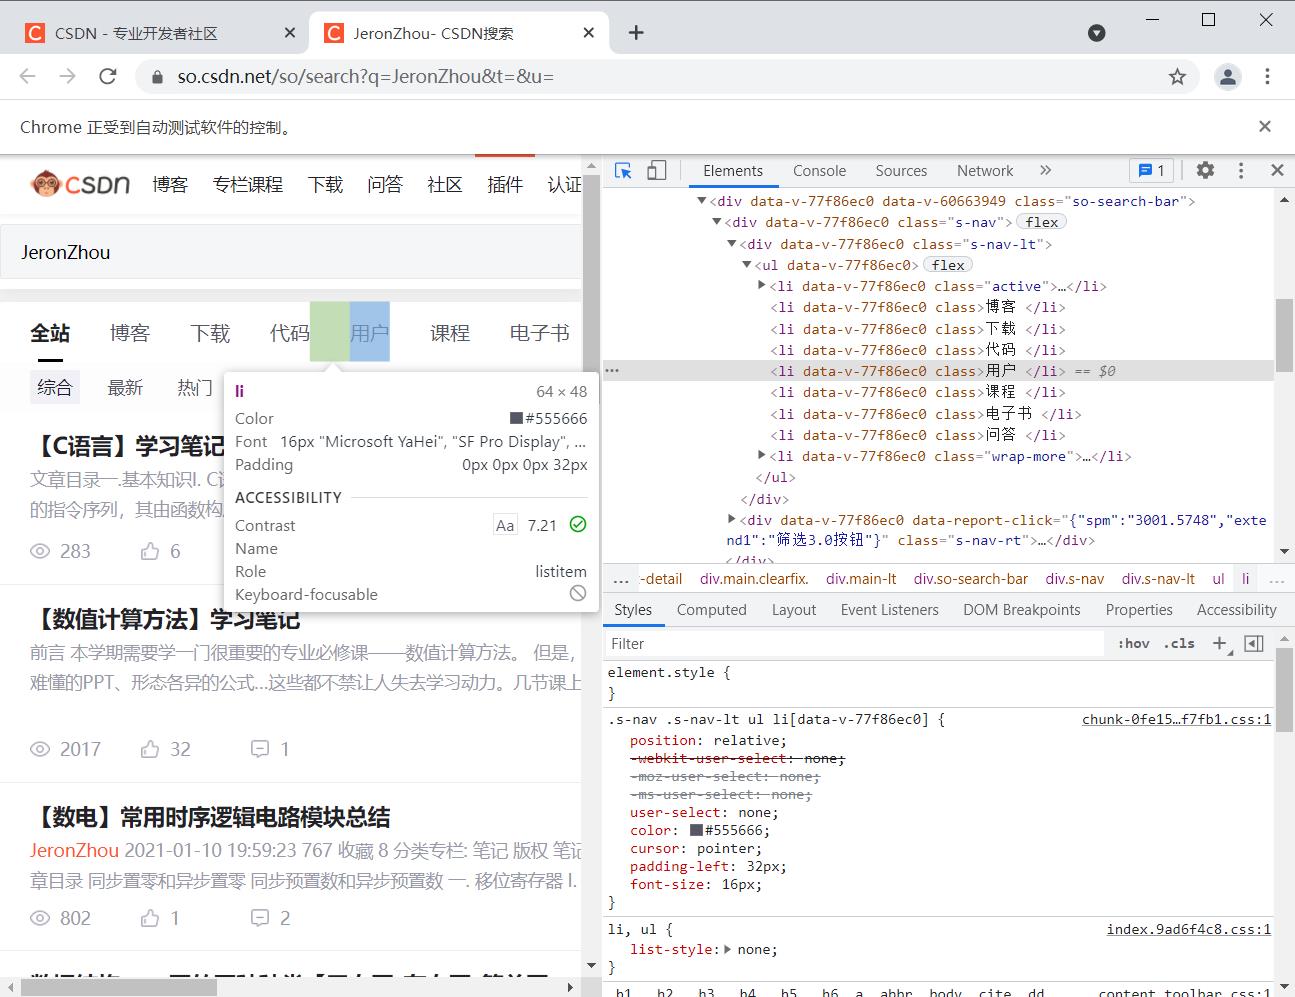Screen dimensions: 1295x997
Task: Click the messages issues badge showing 1
Action: (1151, 171)
